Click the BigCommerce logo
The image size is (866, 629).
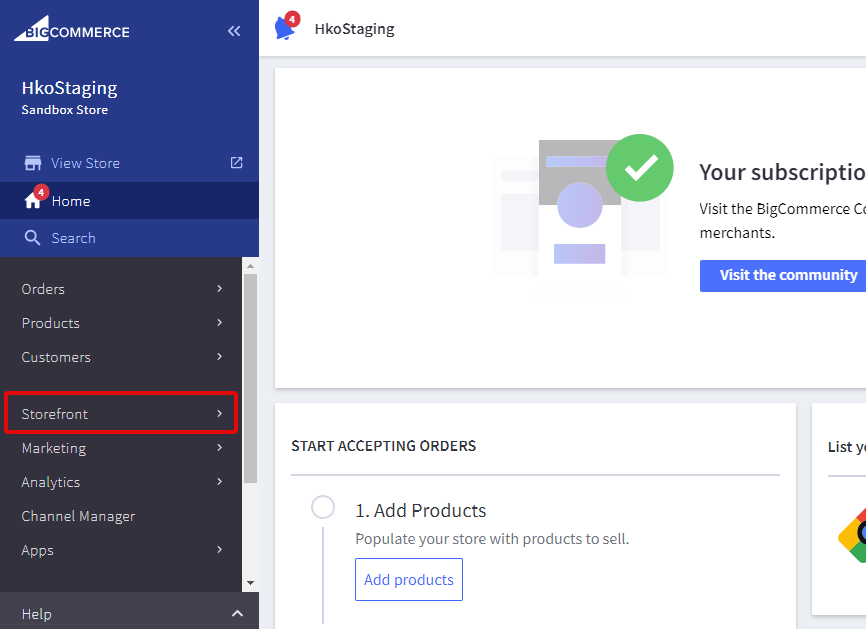coord(72,29)
